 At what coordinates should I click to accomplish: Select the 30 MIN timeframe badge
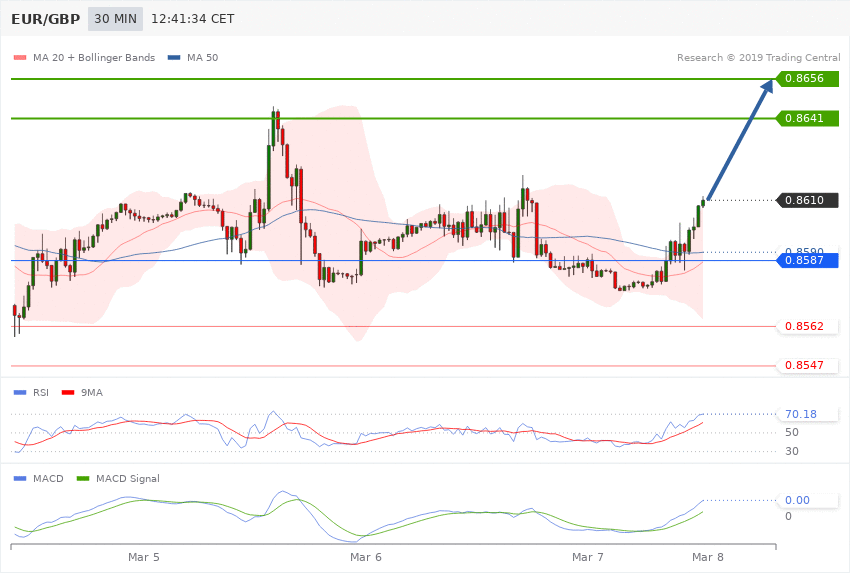click(x=115, y=19)
